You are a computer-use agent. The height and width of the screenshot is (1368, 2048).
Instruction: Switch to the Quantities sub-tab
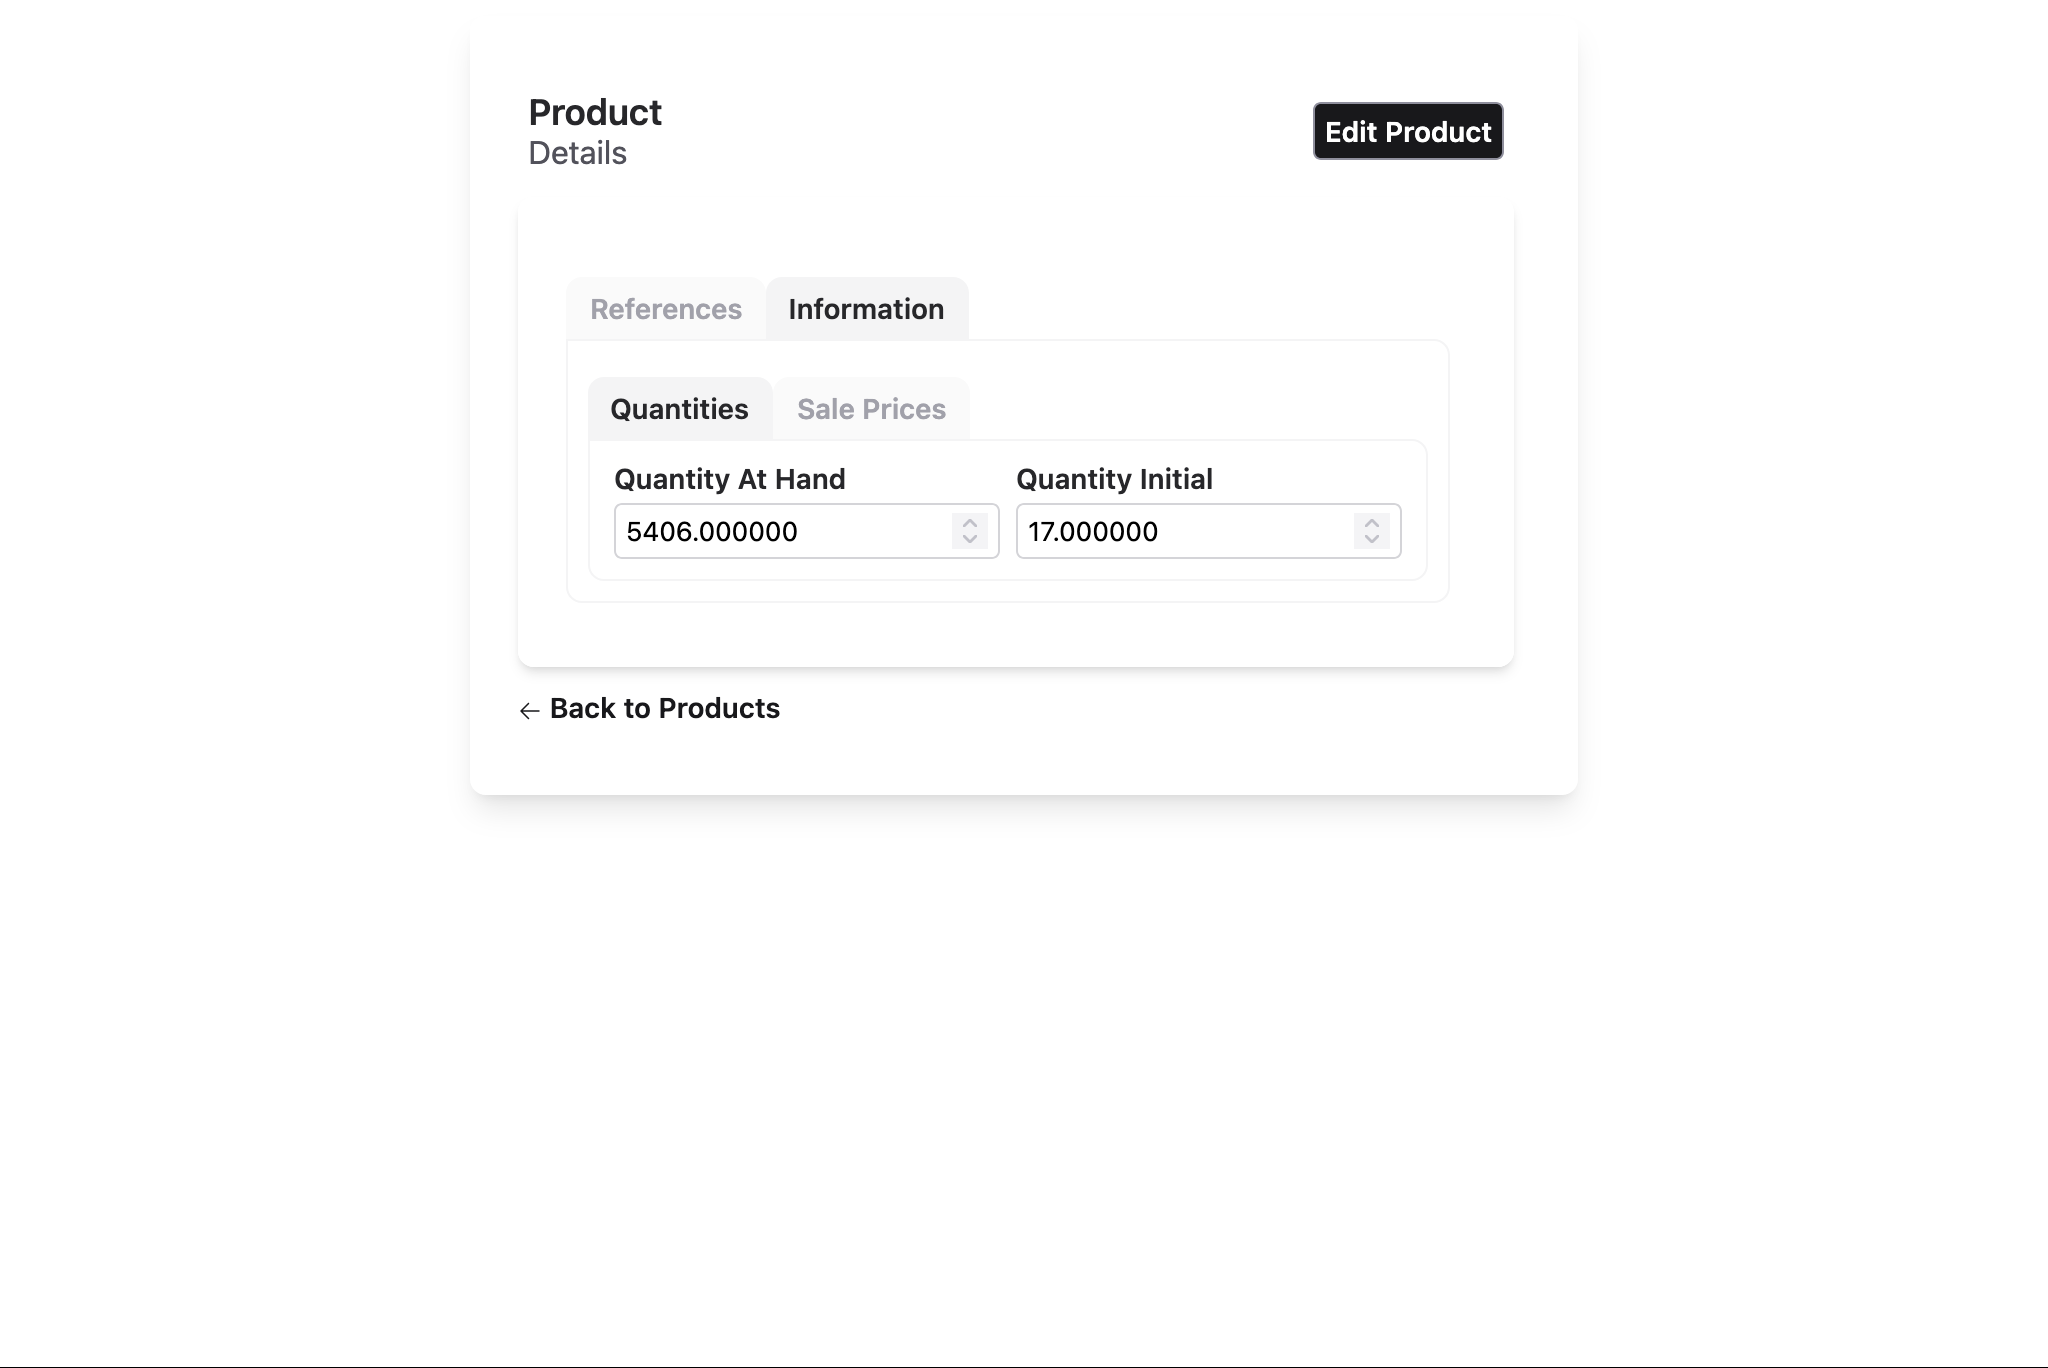click(679, 409)
